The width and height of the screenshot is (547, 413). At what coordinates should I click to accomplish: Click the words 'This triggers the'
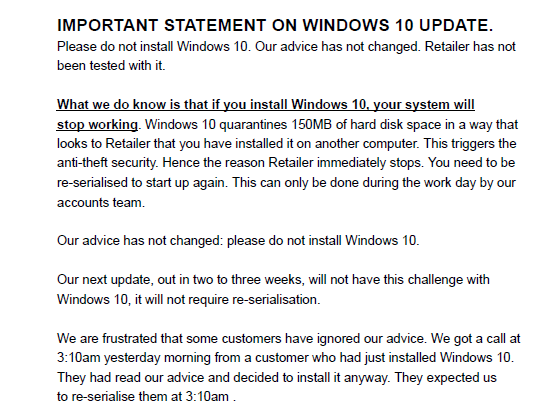(x=470, y=143)
